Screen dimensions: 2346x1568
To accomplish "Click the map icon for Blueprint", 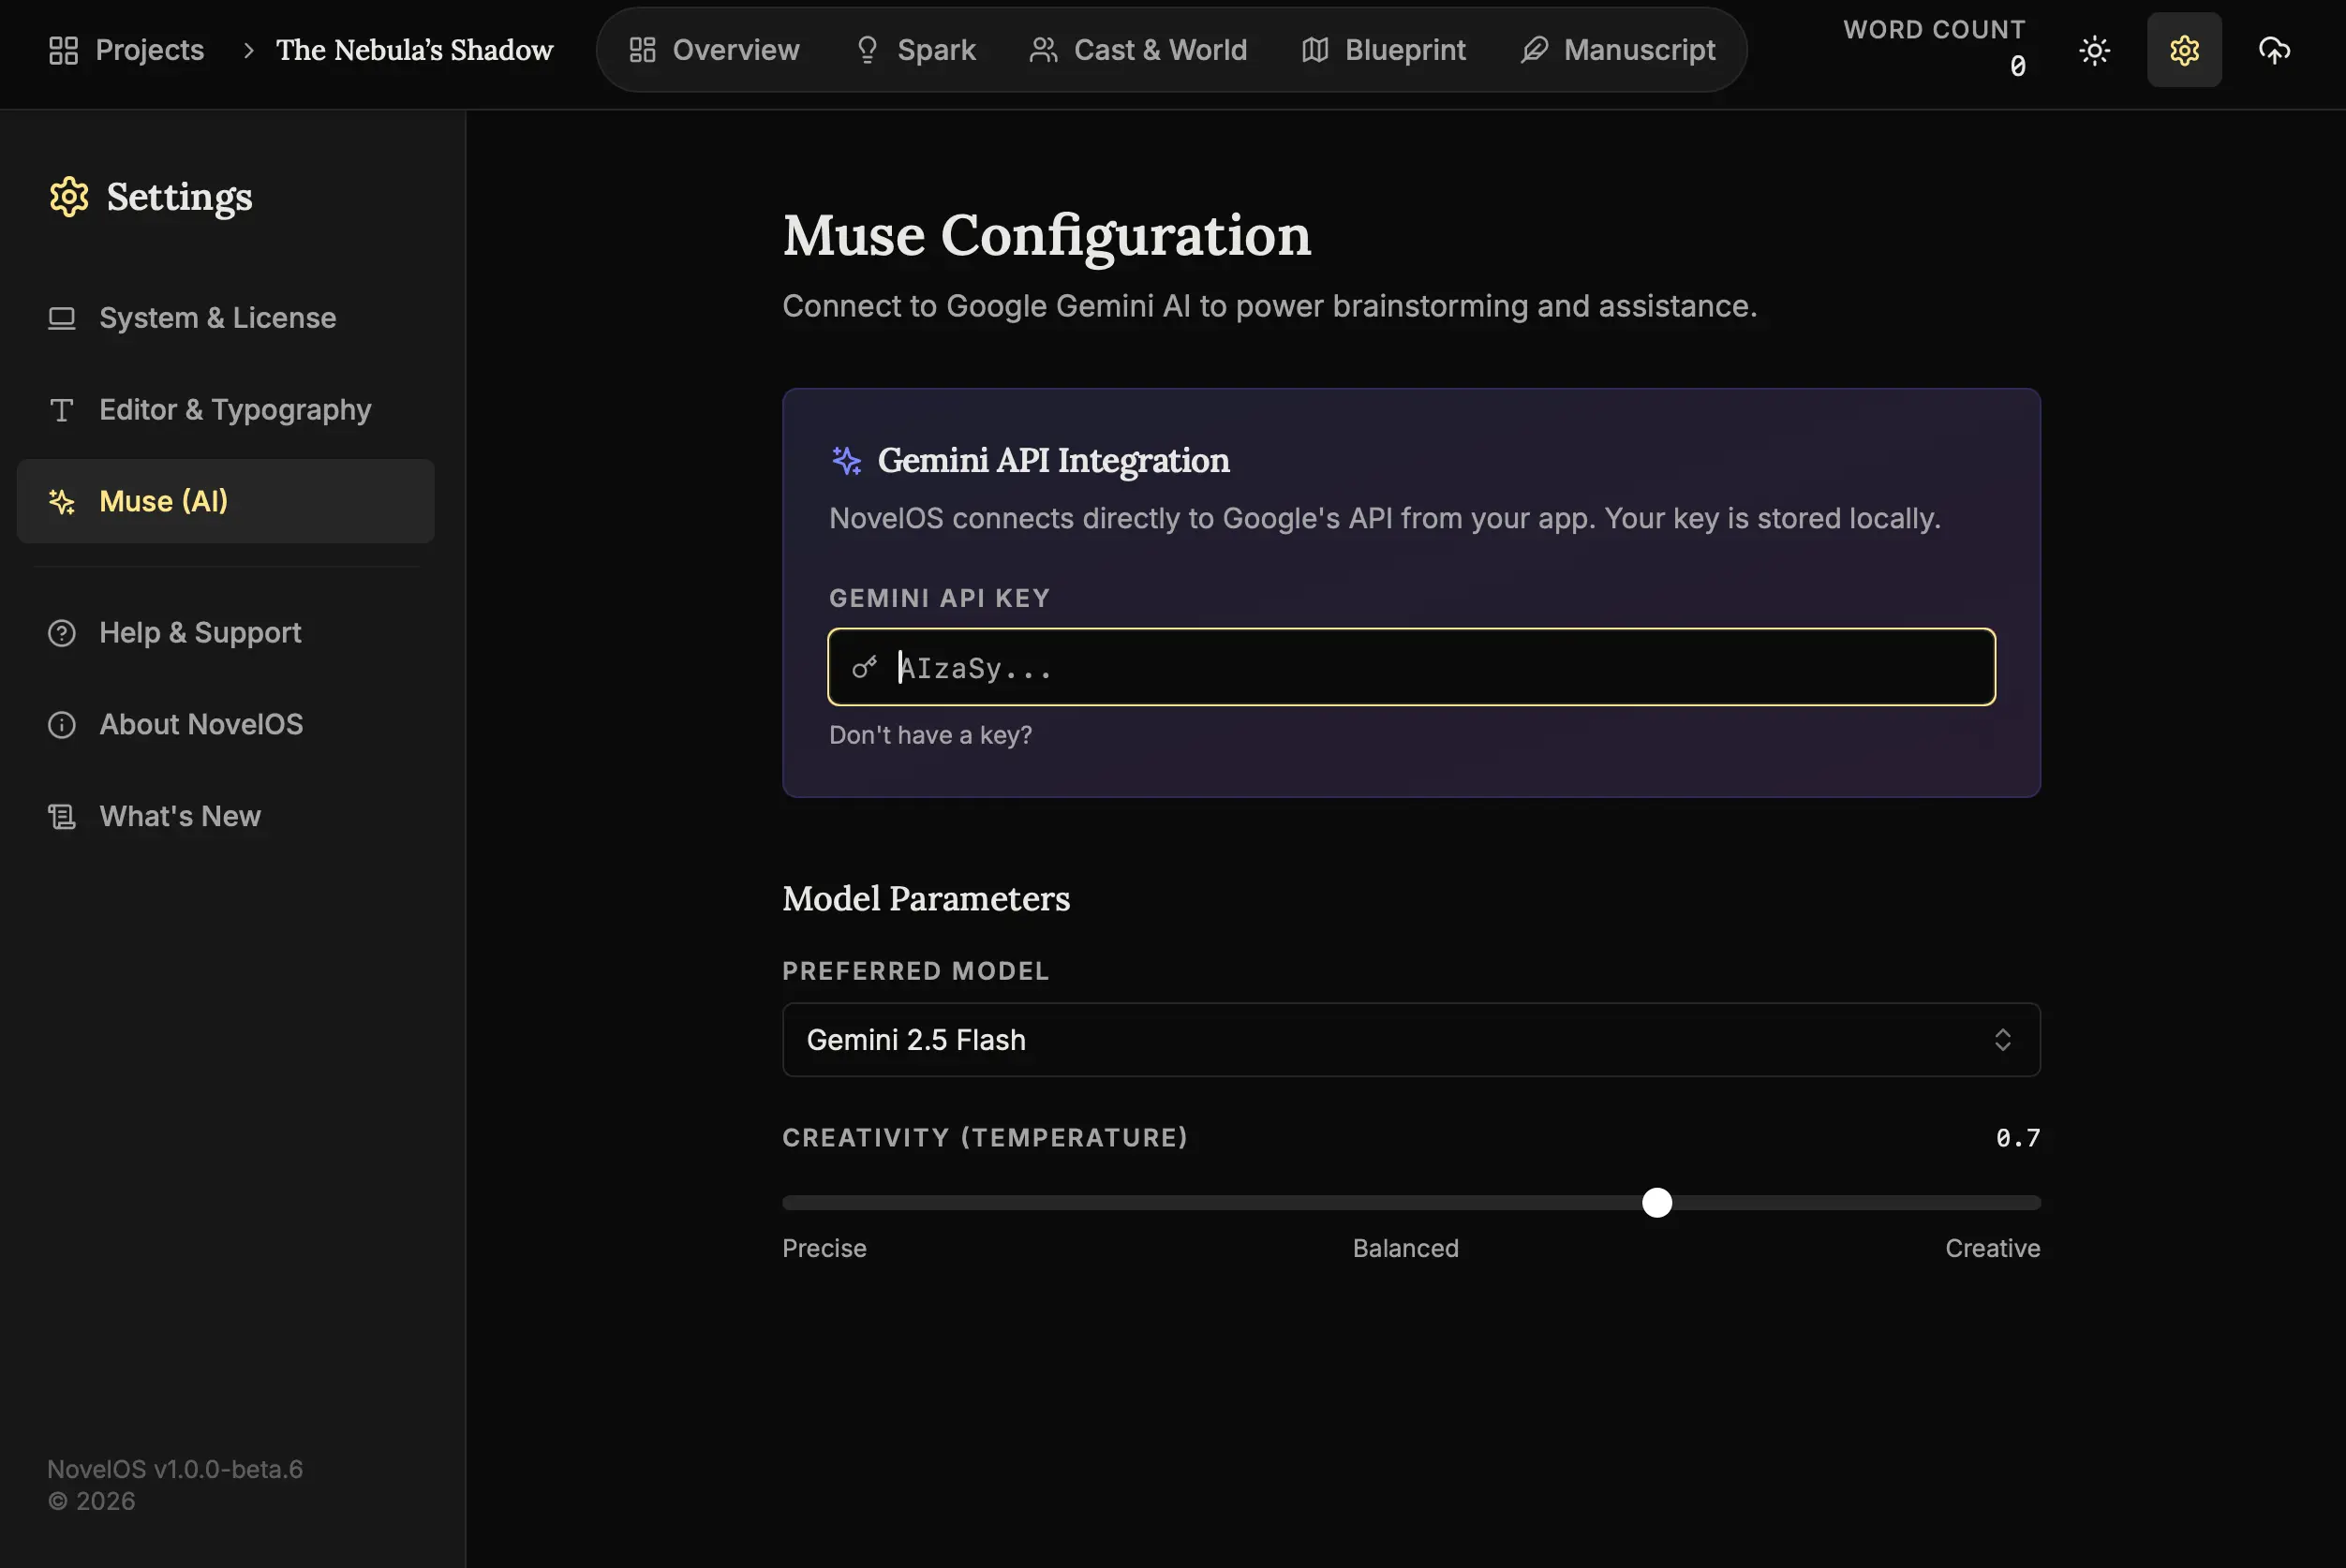I will [x=1315, y=50].
